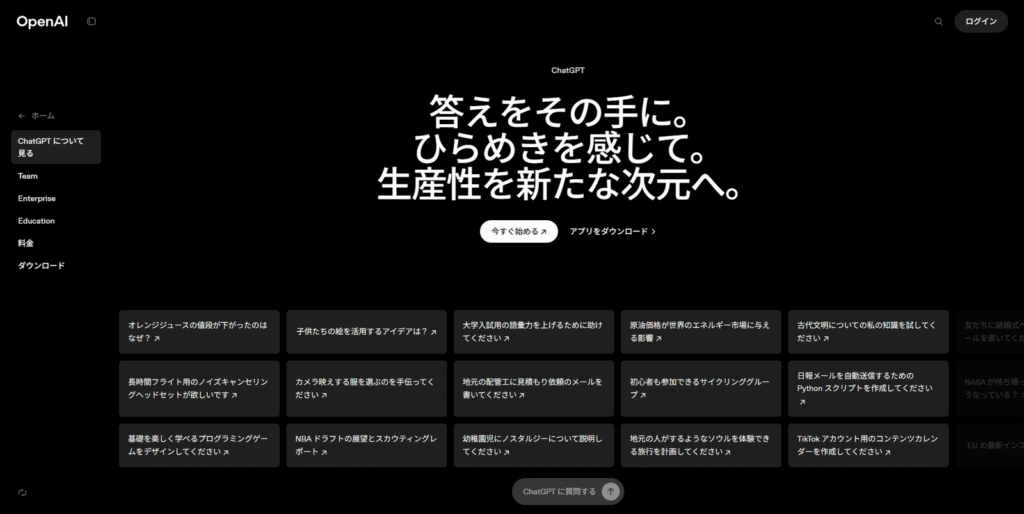Click the send arrow icon in prompt bar
Image resolution: width=1024 pixels, height=514 pixels.
(x=611, y=492)
